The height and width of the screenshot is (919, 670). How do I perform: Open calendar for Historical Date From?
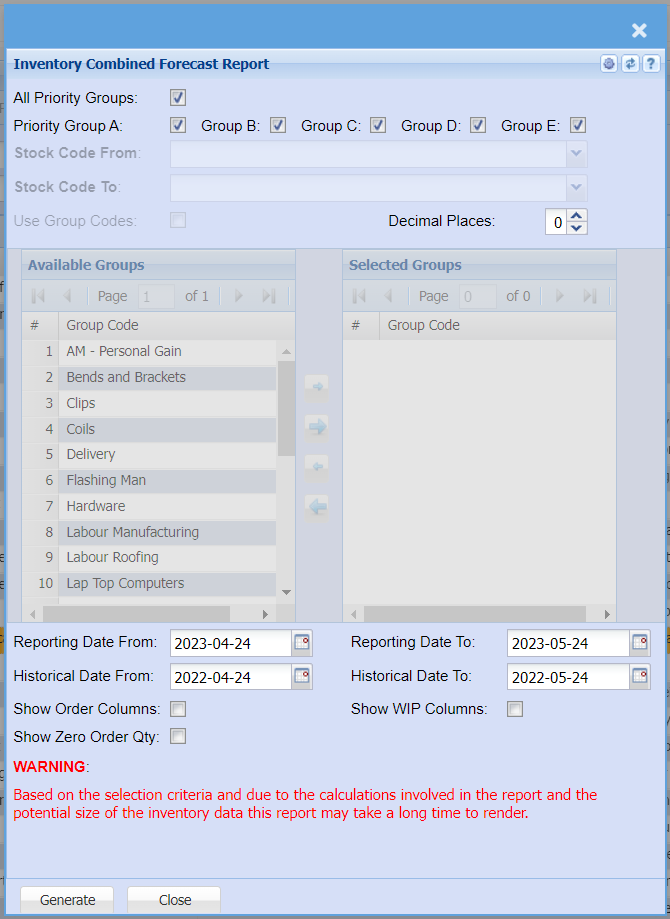[x=302, y=677]
